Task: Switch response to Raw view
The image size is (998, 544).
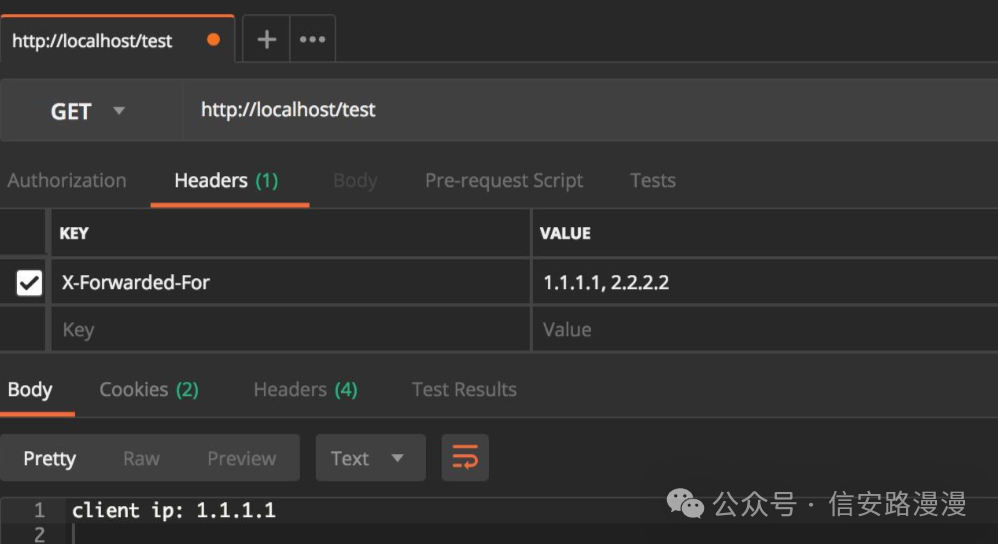Action: [141, 458]
